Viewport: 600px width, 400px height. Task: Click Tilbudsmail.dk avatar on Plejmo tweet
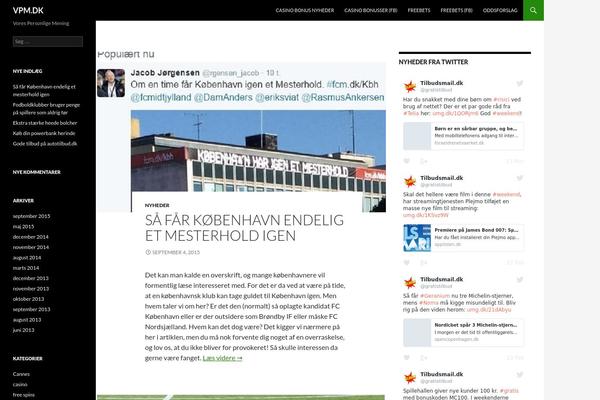[x=410, y=181]
